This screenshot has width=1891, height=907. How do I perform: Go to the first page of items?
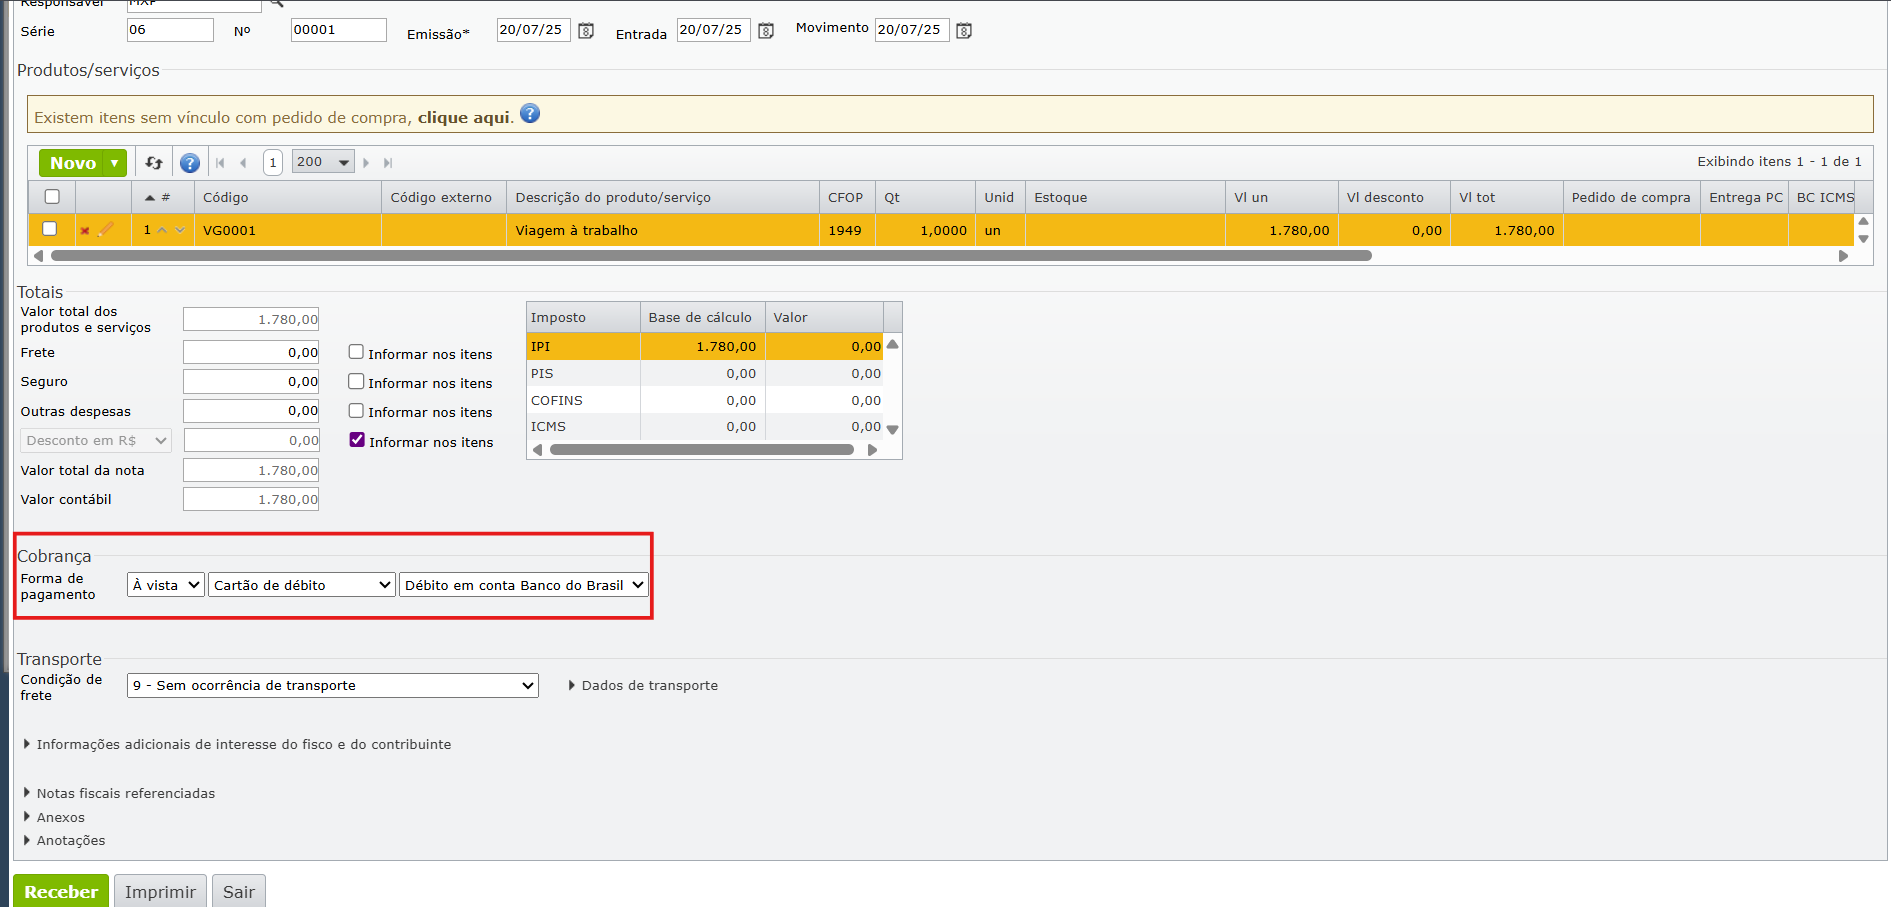click(220, 163)
